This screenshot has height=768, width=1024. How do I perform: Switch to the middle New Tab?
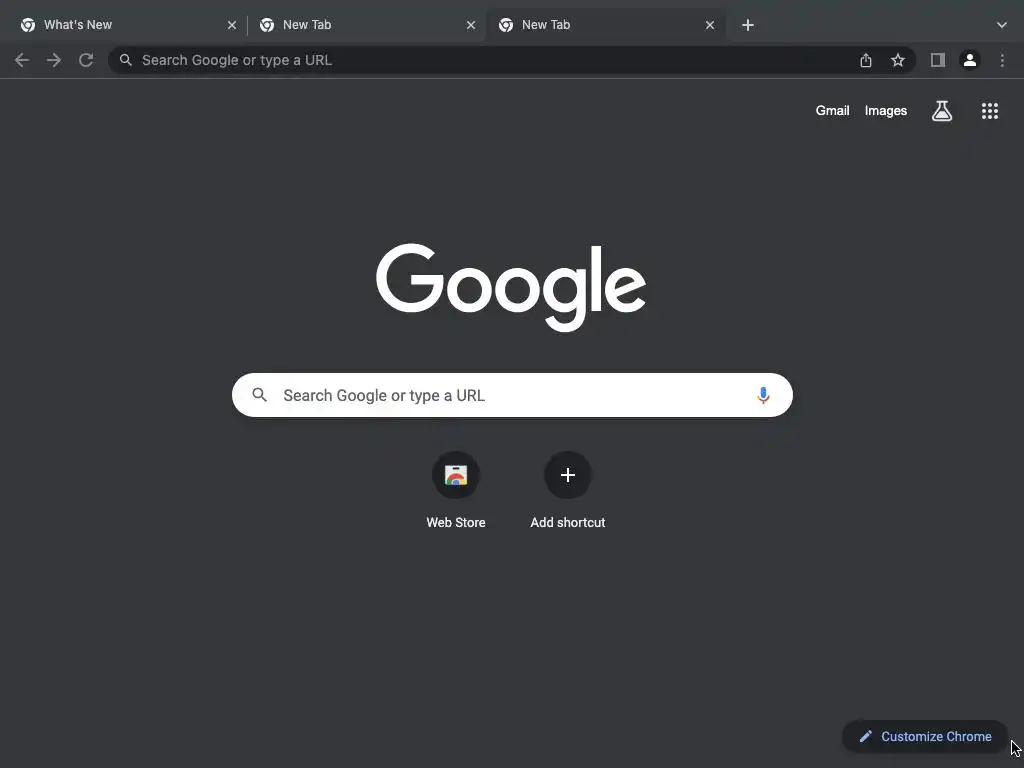point(366,25)
